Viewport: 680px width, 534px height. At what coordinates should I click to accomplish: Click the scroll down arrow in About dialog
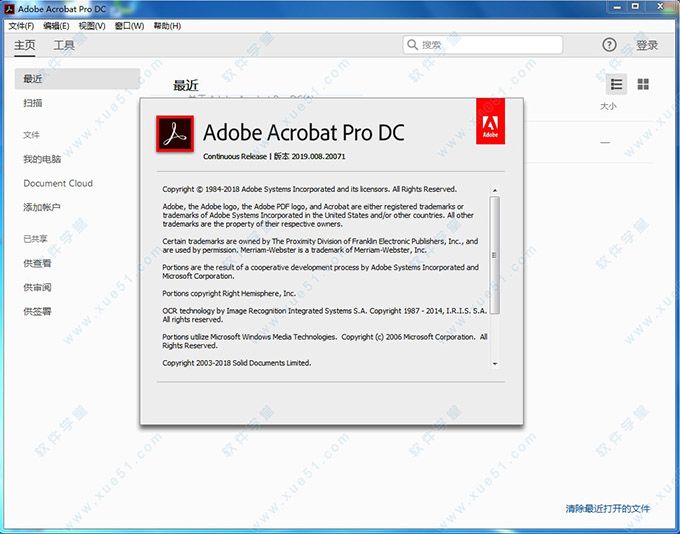coord(495,364)
